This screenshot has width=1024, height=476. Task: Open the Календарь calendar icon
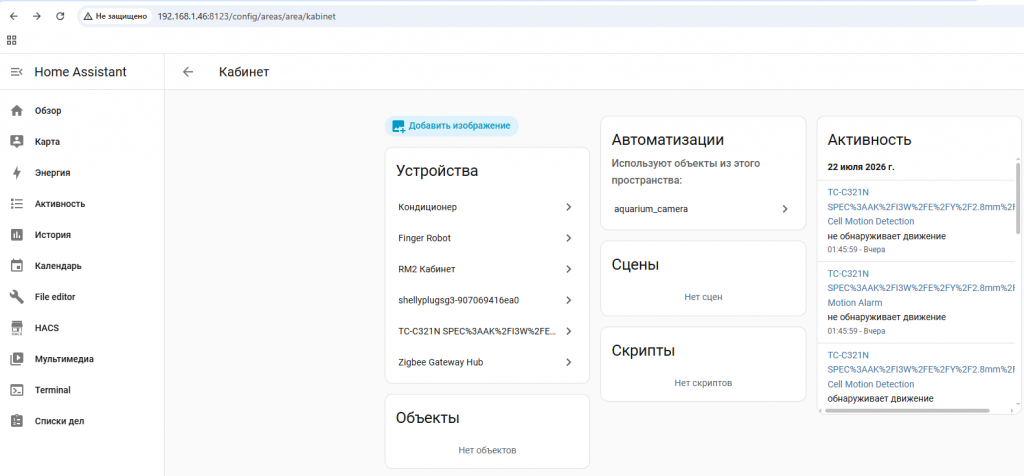17,266
